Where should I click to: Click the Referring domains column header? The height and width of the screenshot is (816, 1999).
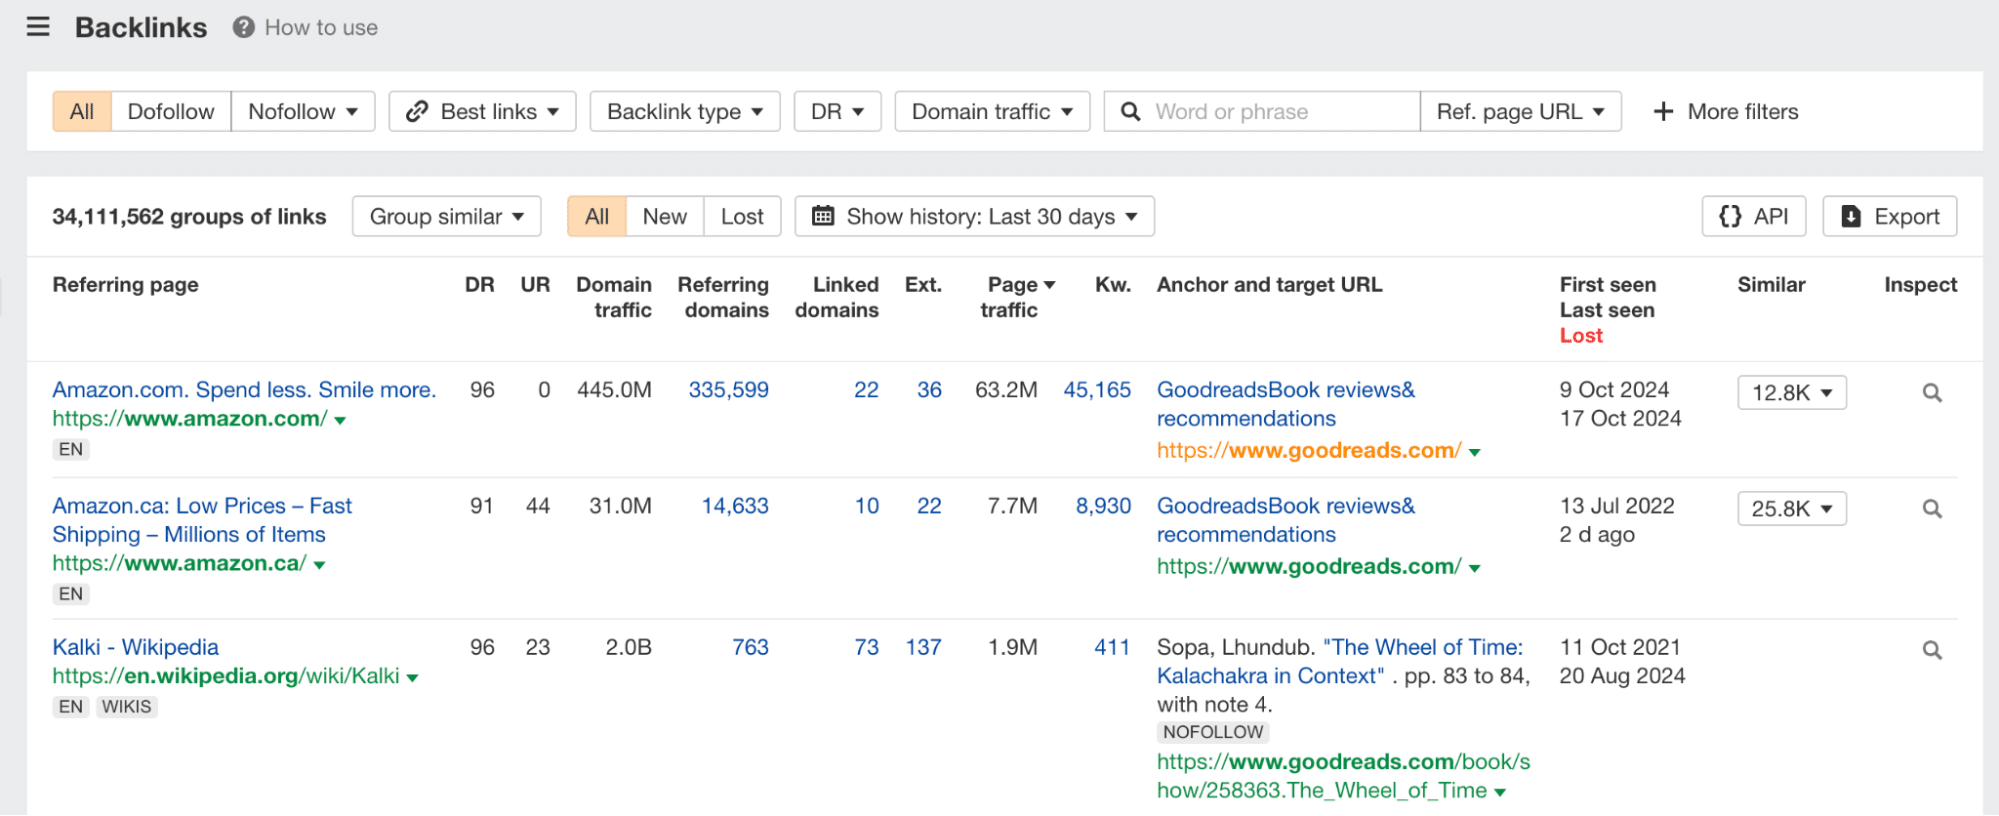click(723, 297)
